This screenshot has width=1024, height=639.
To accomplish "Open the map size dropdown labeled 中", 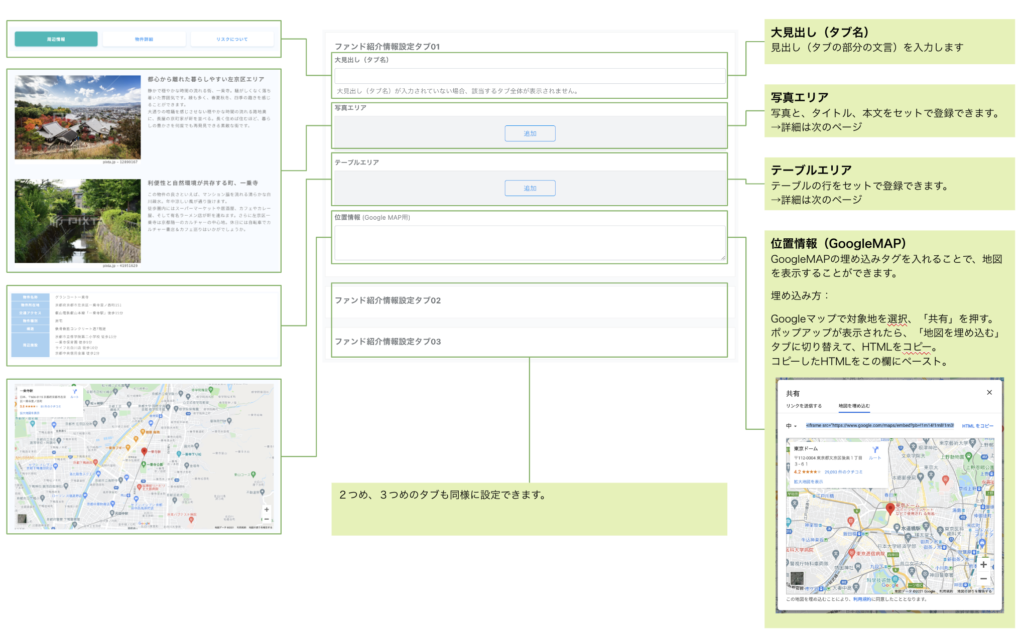I will (791, 425).
